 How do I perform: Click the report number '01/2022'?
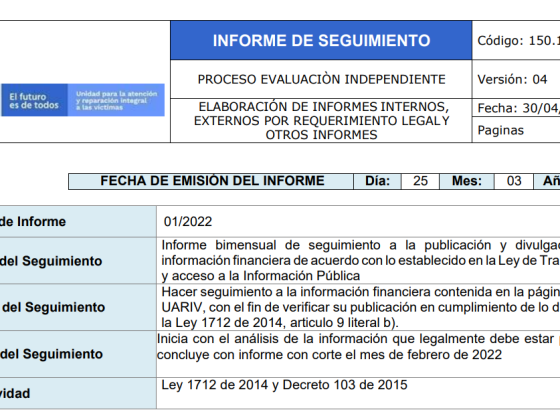pos(188,222)
